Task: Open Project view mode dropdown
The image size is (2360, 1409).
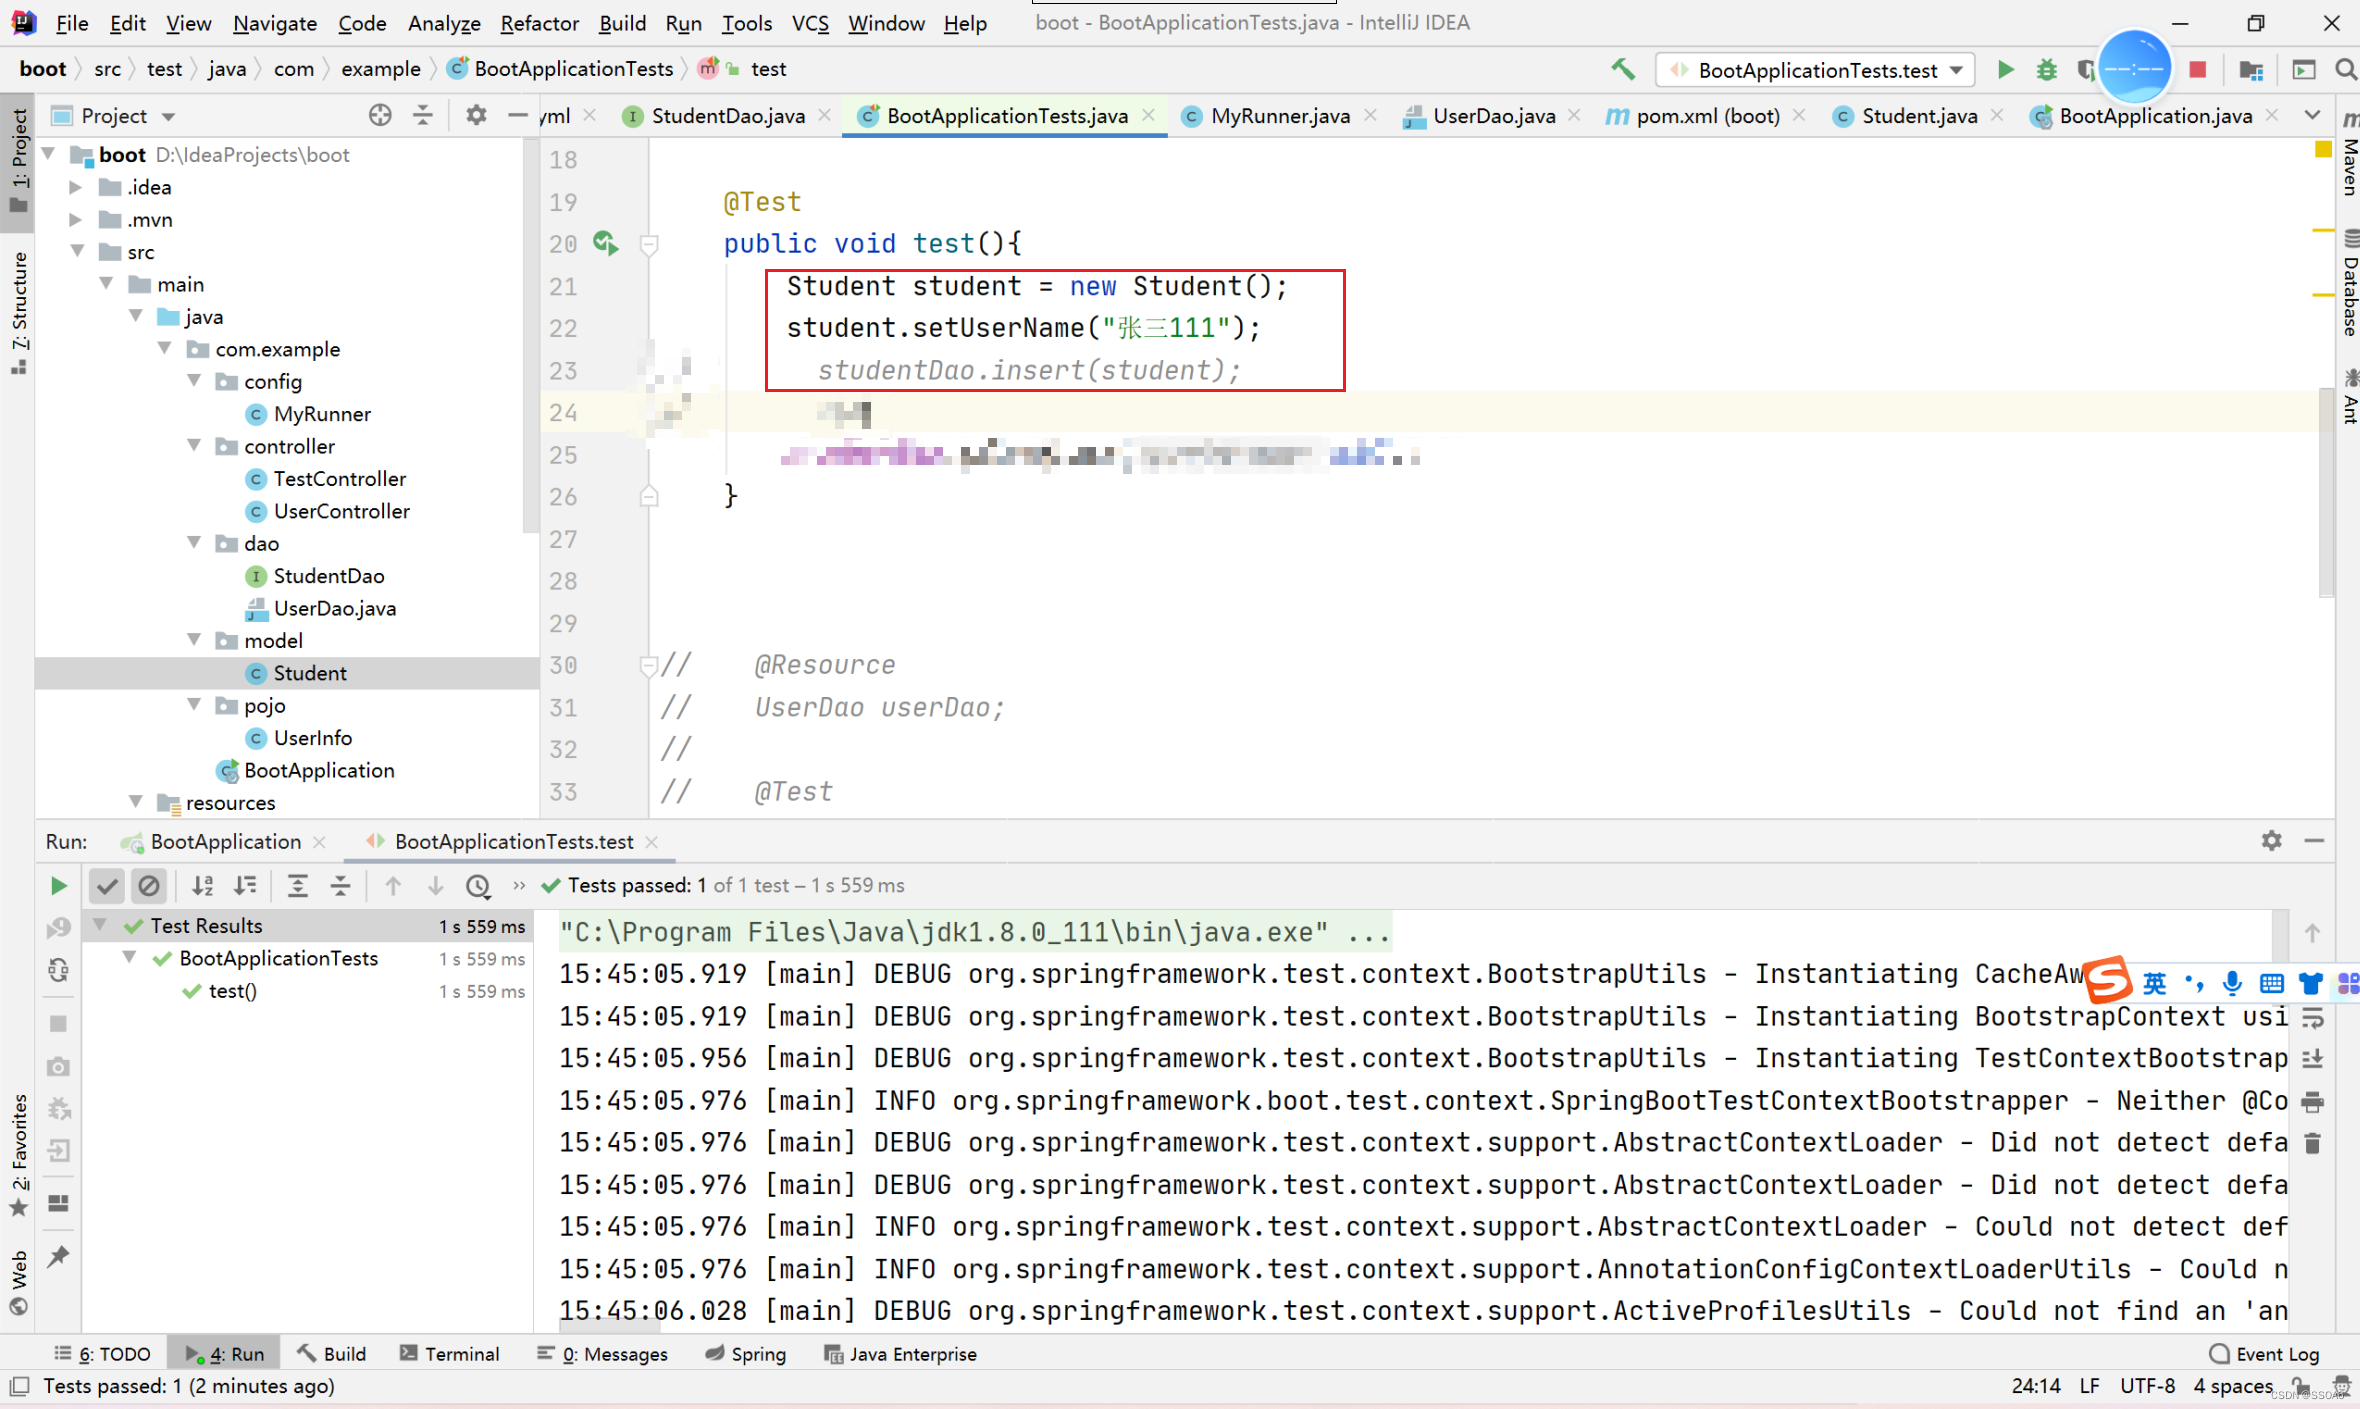Action: (x=168, y=116)
